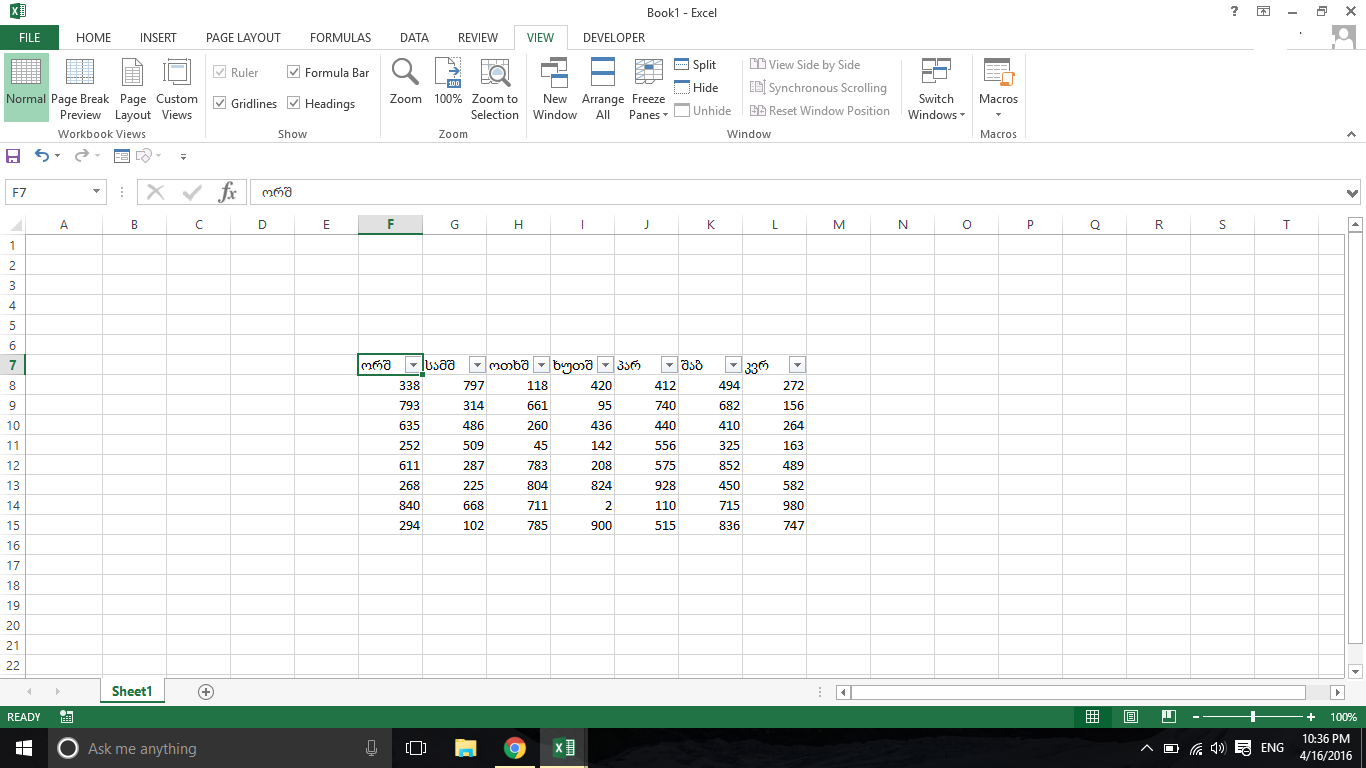Click the zoom slider in status bar
Viewport: 1366px width, 768px height.
pos(1253,717)
